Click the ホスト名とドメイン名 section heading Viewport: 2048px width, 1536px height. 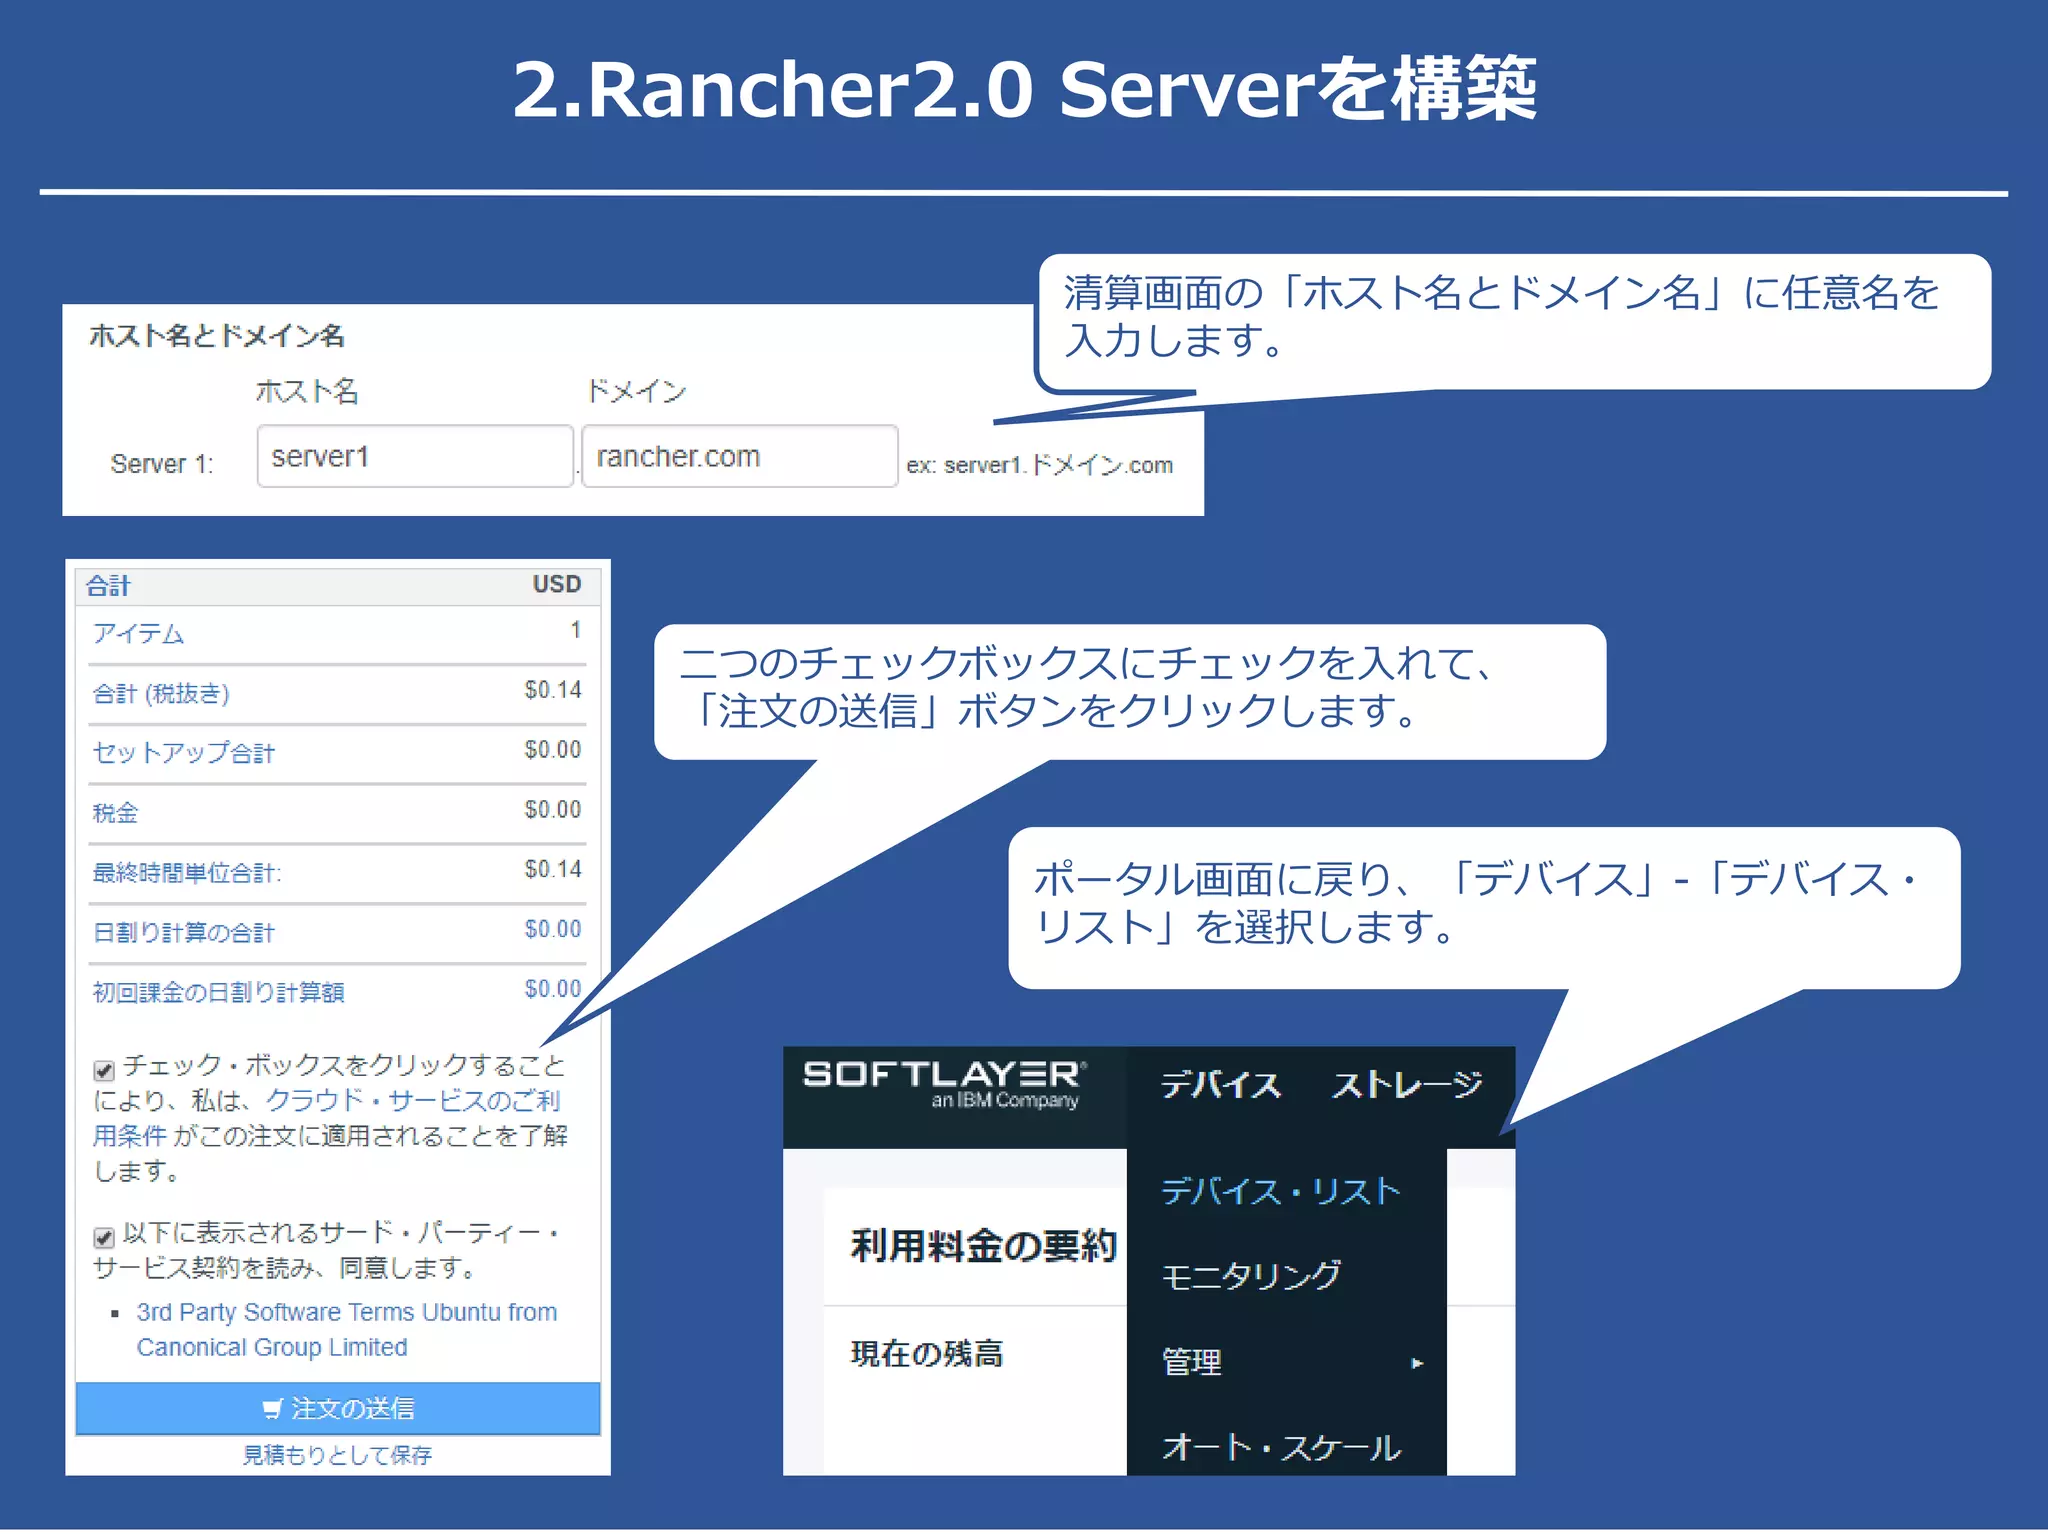tap(217, 336)
